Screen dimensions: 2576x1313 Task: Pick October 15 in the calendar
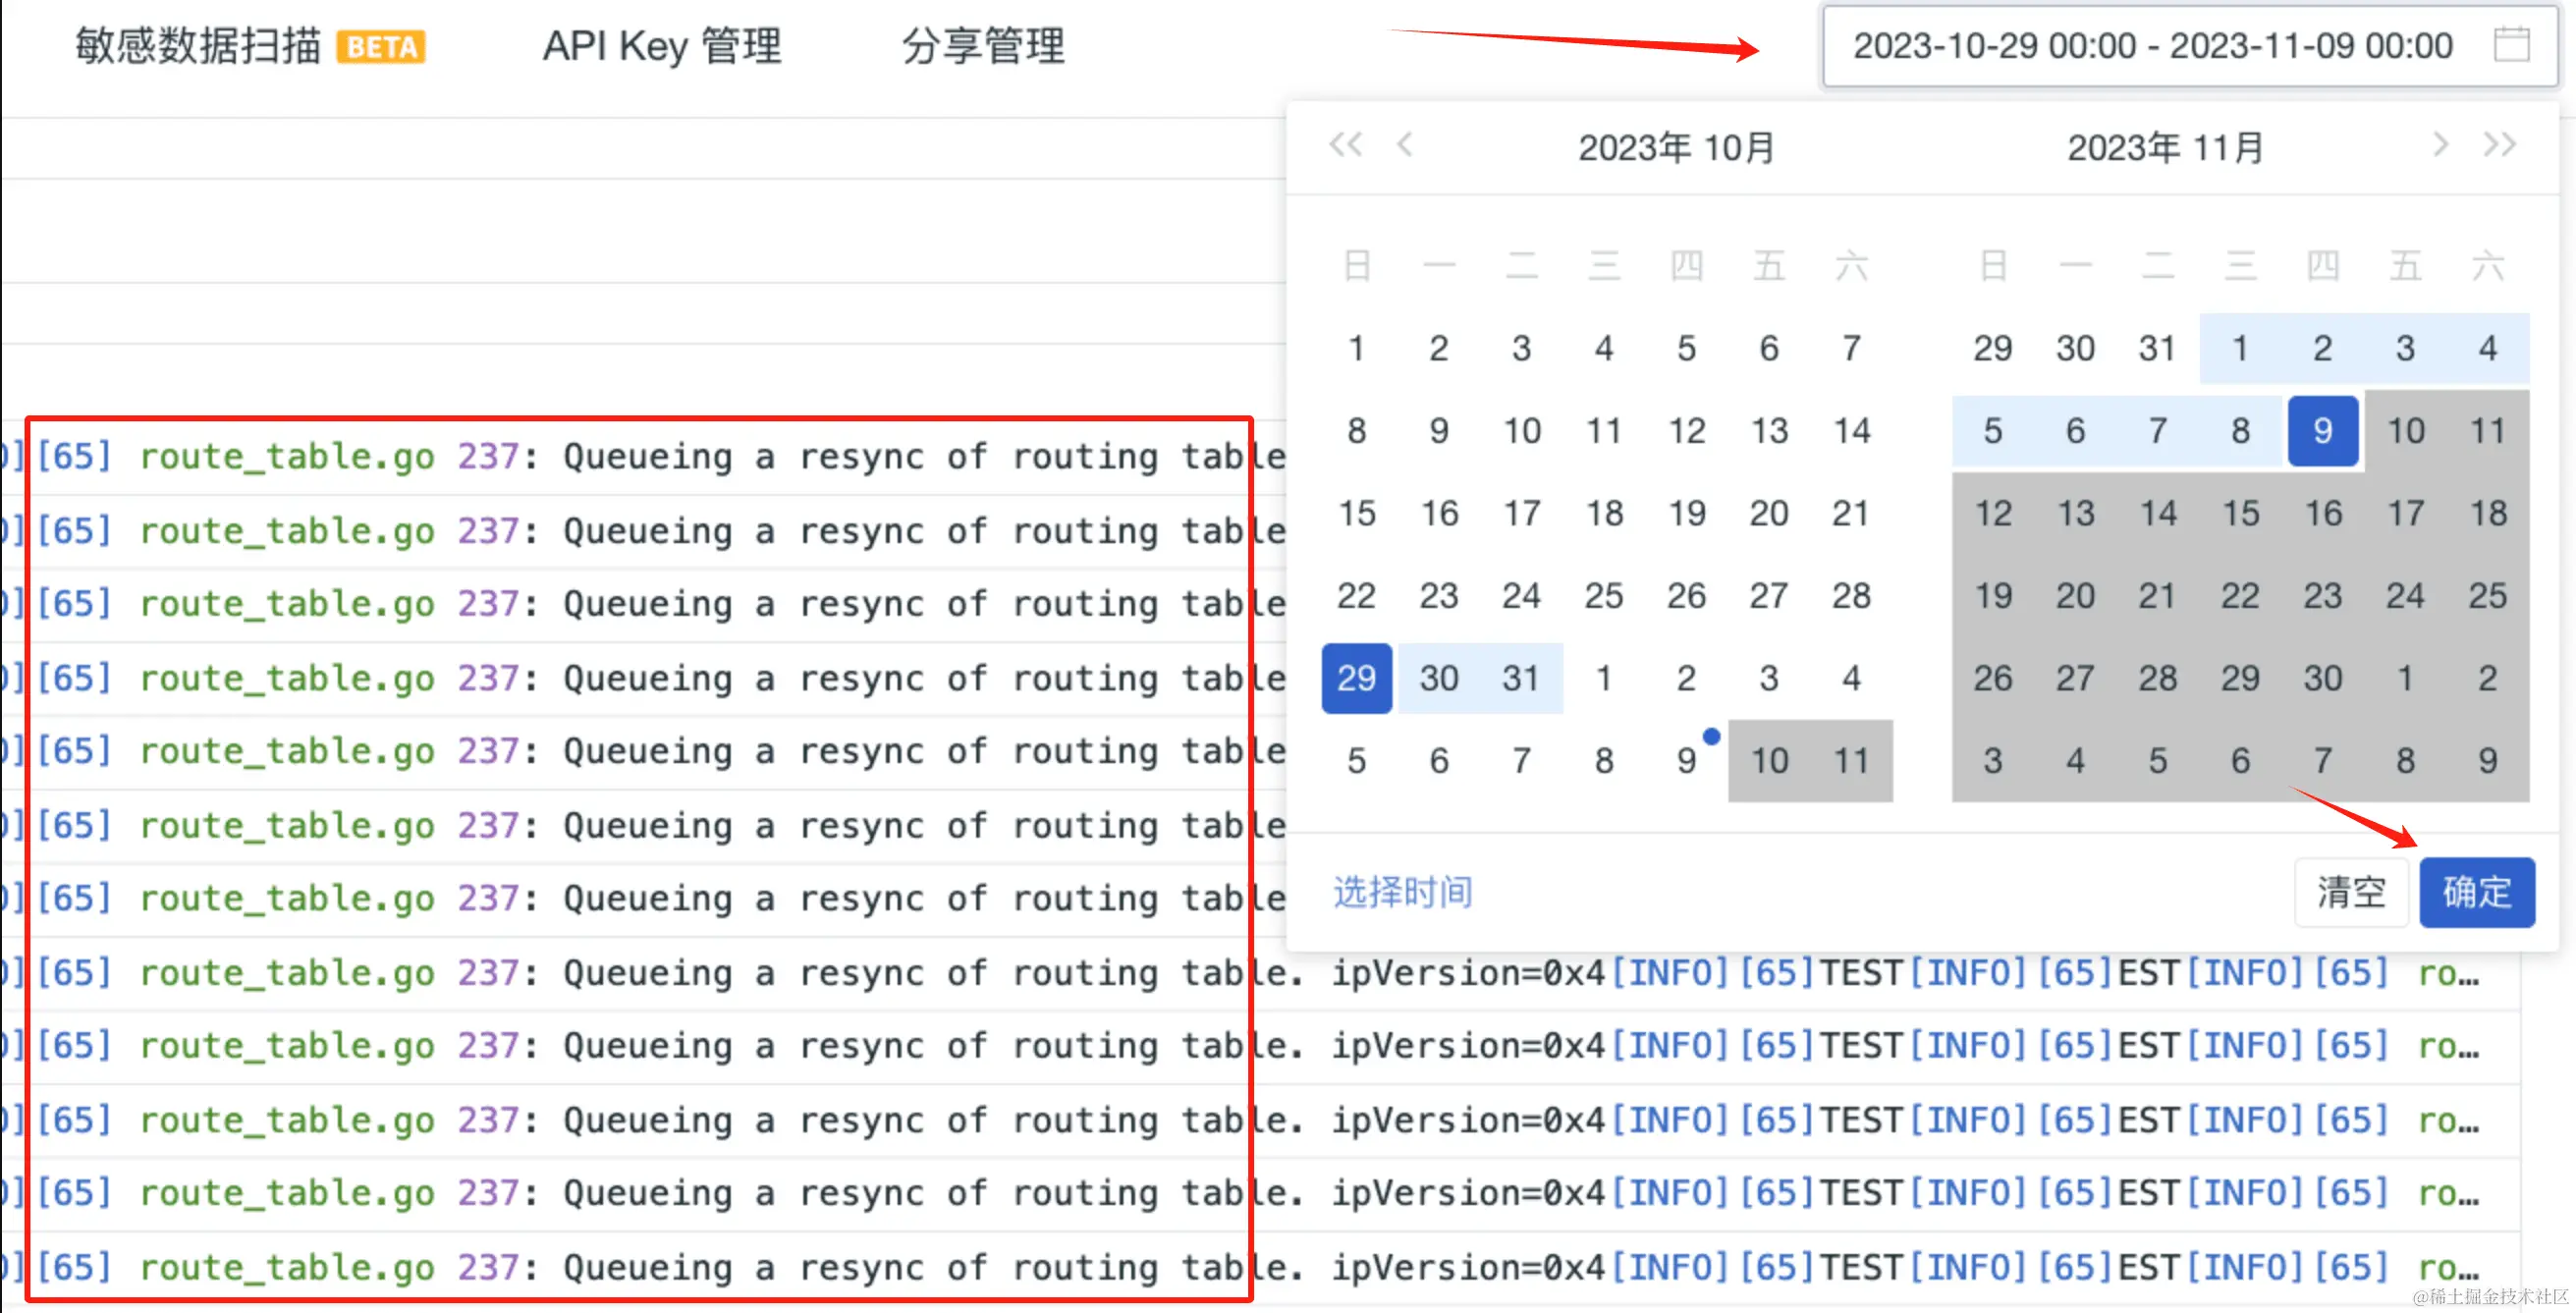[1356, 513]
